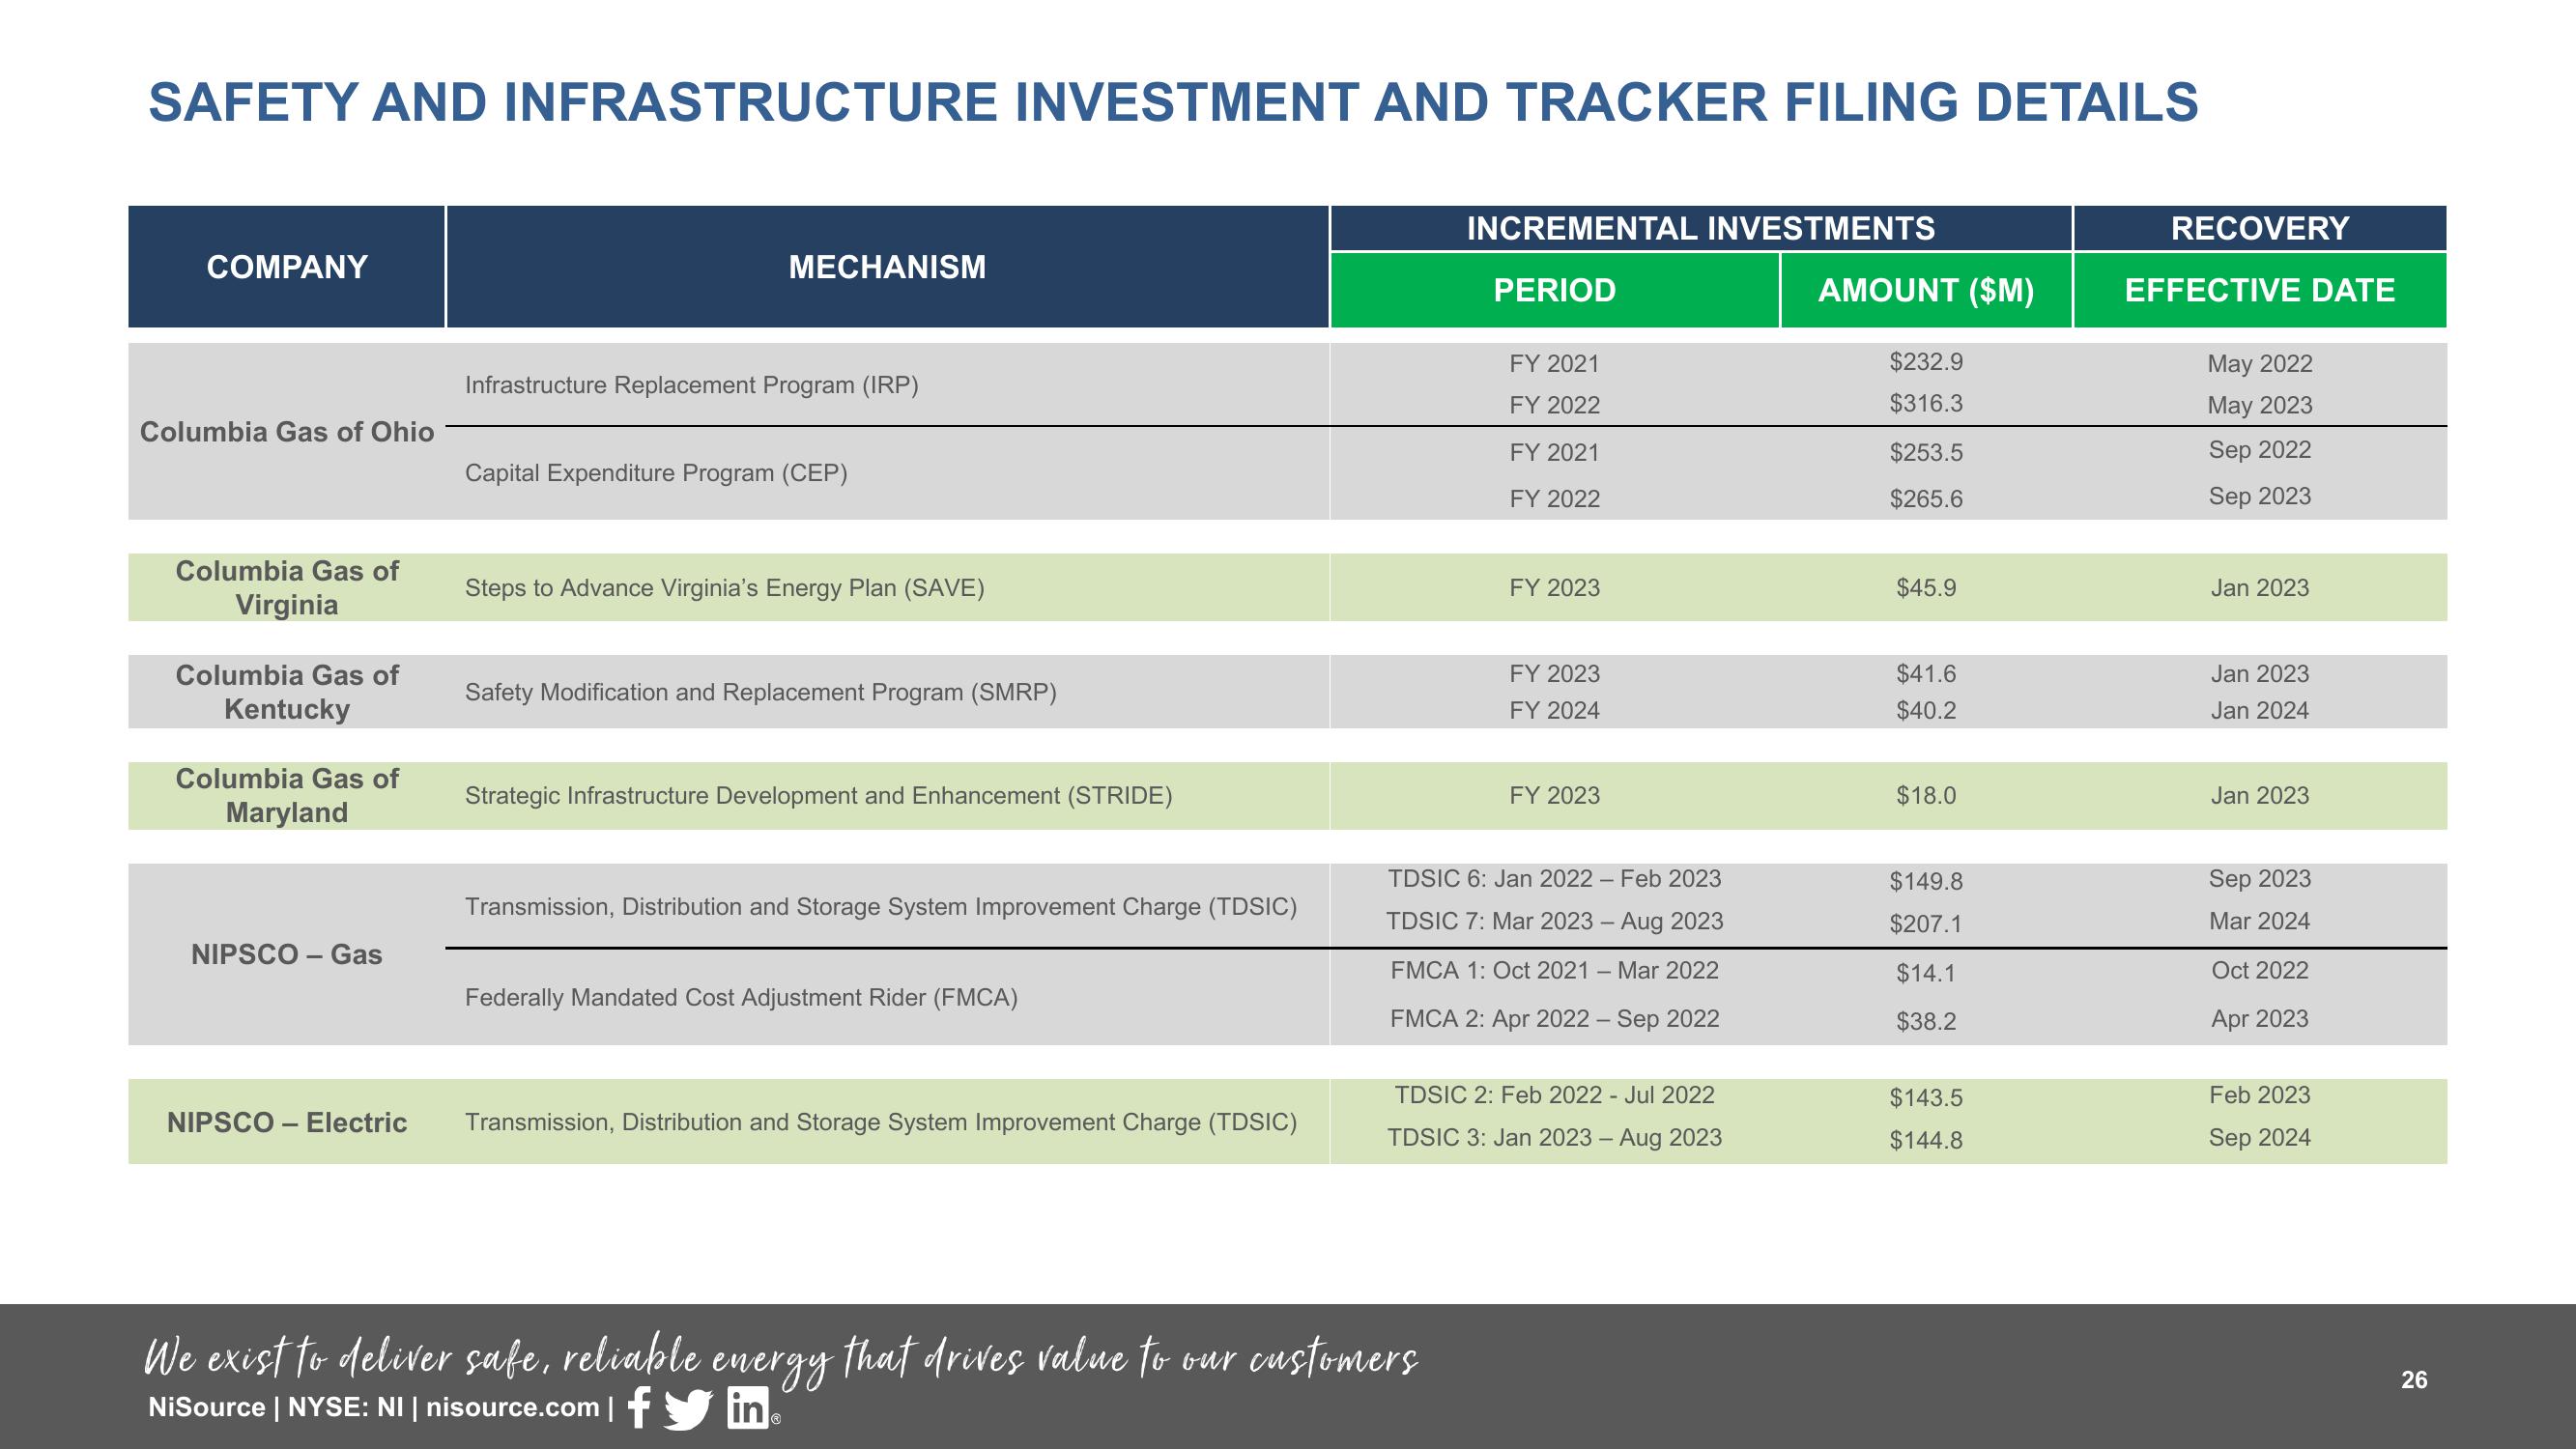Viewport: 2576px width, 1449px height.
Task: Click the MECHANISM column header
Action: pyautogui.click(x=887, y=267)
